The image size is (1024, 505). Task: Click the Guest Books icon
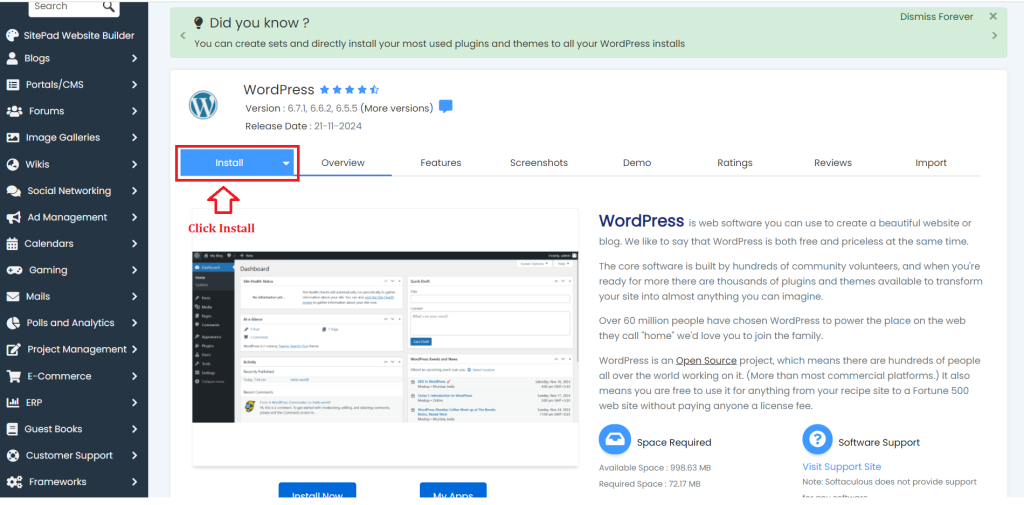pyautogui.click(x=12, y=429)
